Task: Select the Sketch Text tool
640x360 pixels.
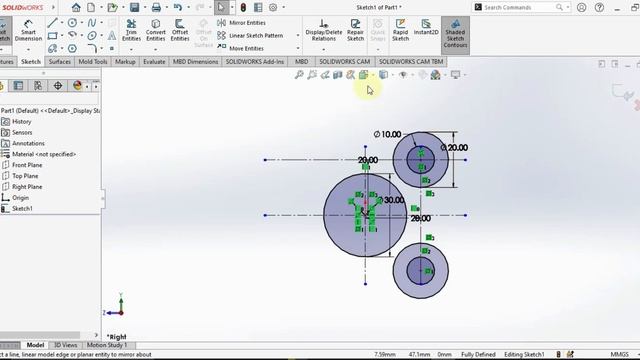Action: click(x=111, y=36)
